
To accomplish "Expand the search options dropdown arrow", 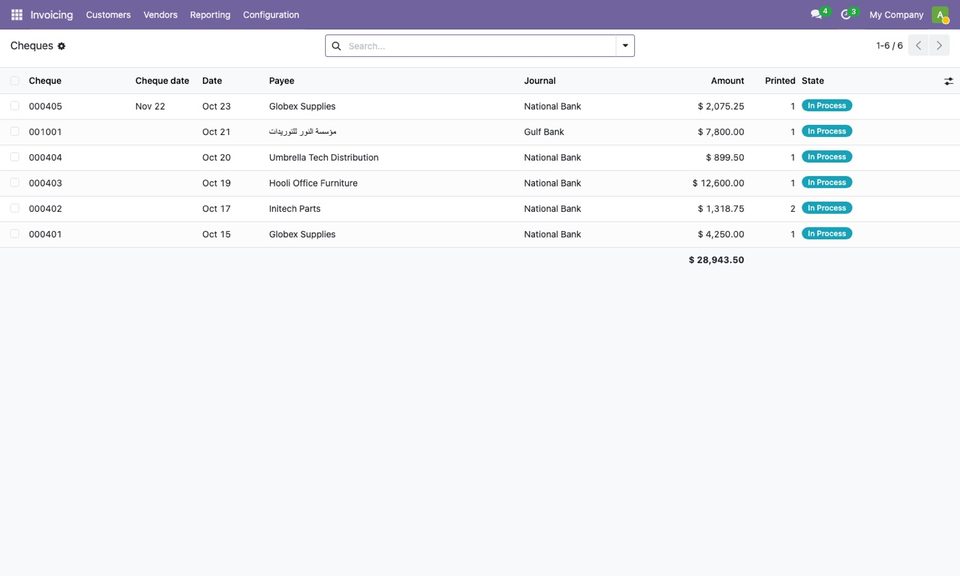I will click(625, 46).
